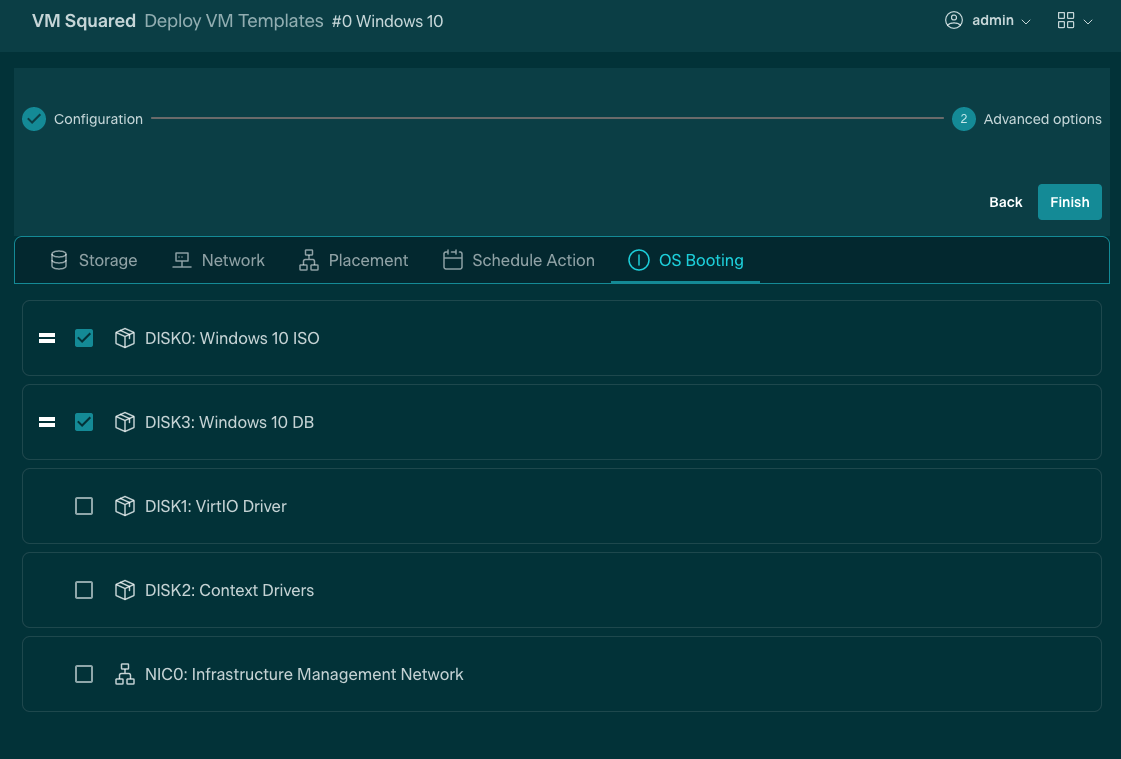This screenshot has width=1121, height=759.
Task: Check the NIC0 Infrastructure Management Network box
Action: tap(84, 674)
